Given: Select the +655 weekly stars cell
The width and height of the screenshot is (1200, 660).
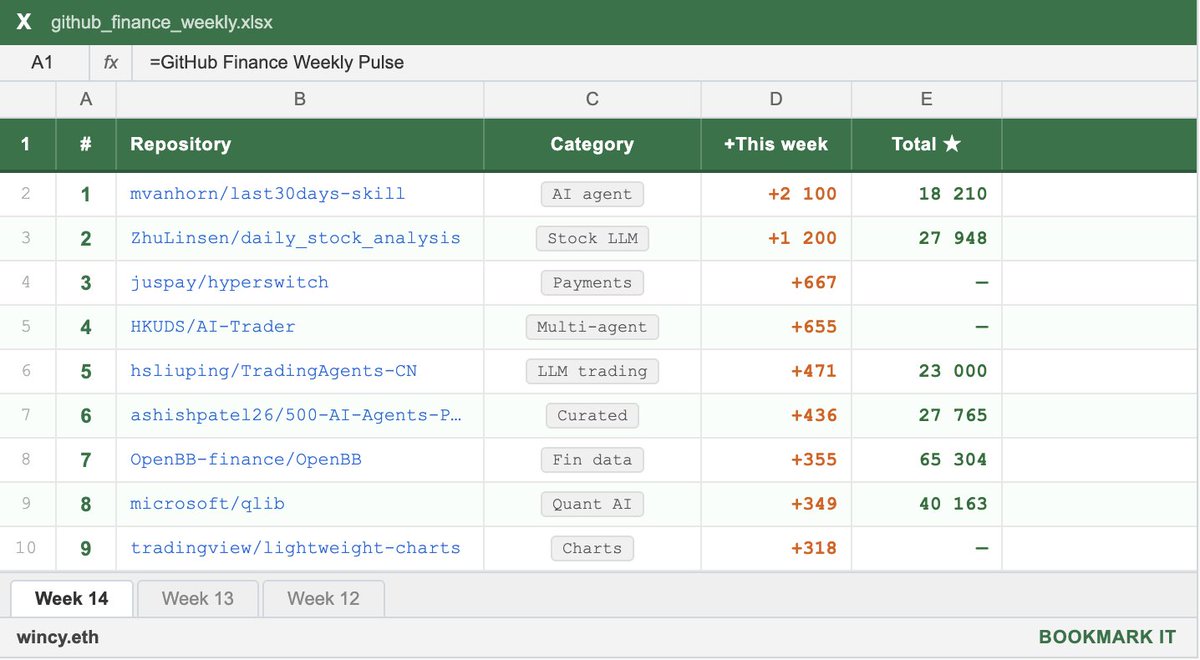Looking at the screenshot, I should click(x=776, y=326).
